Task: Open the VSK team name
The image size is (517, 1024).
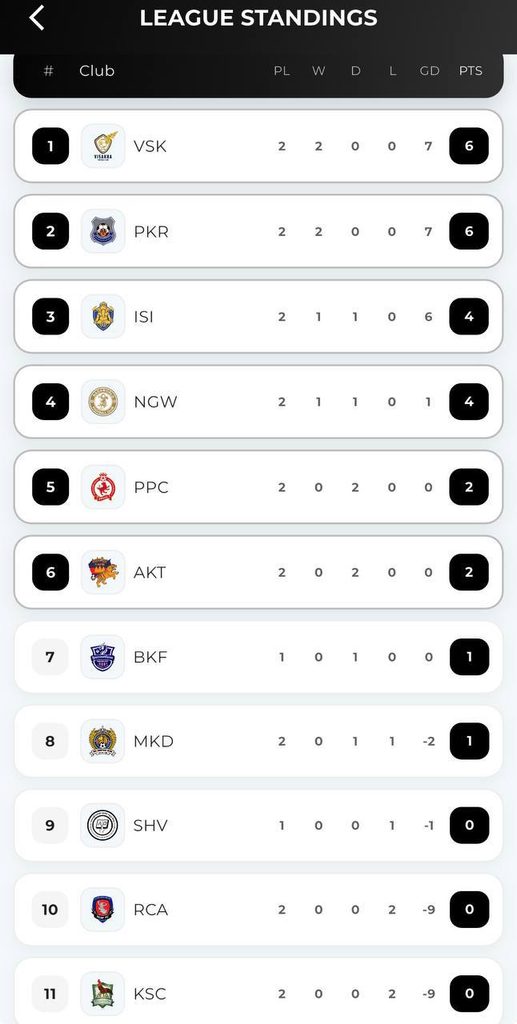Action: pos(150,146)
